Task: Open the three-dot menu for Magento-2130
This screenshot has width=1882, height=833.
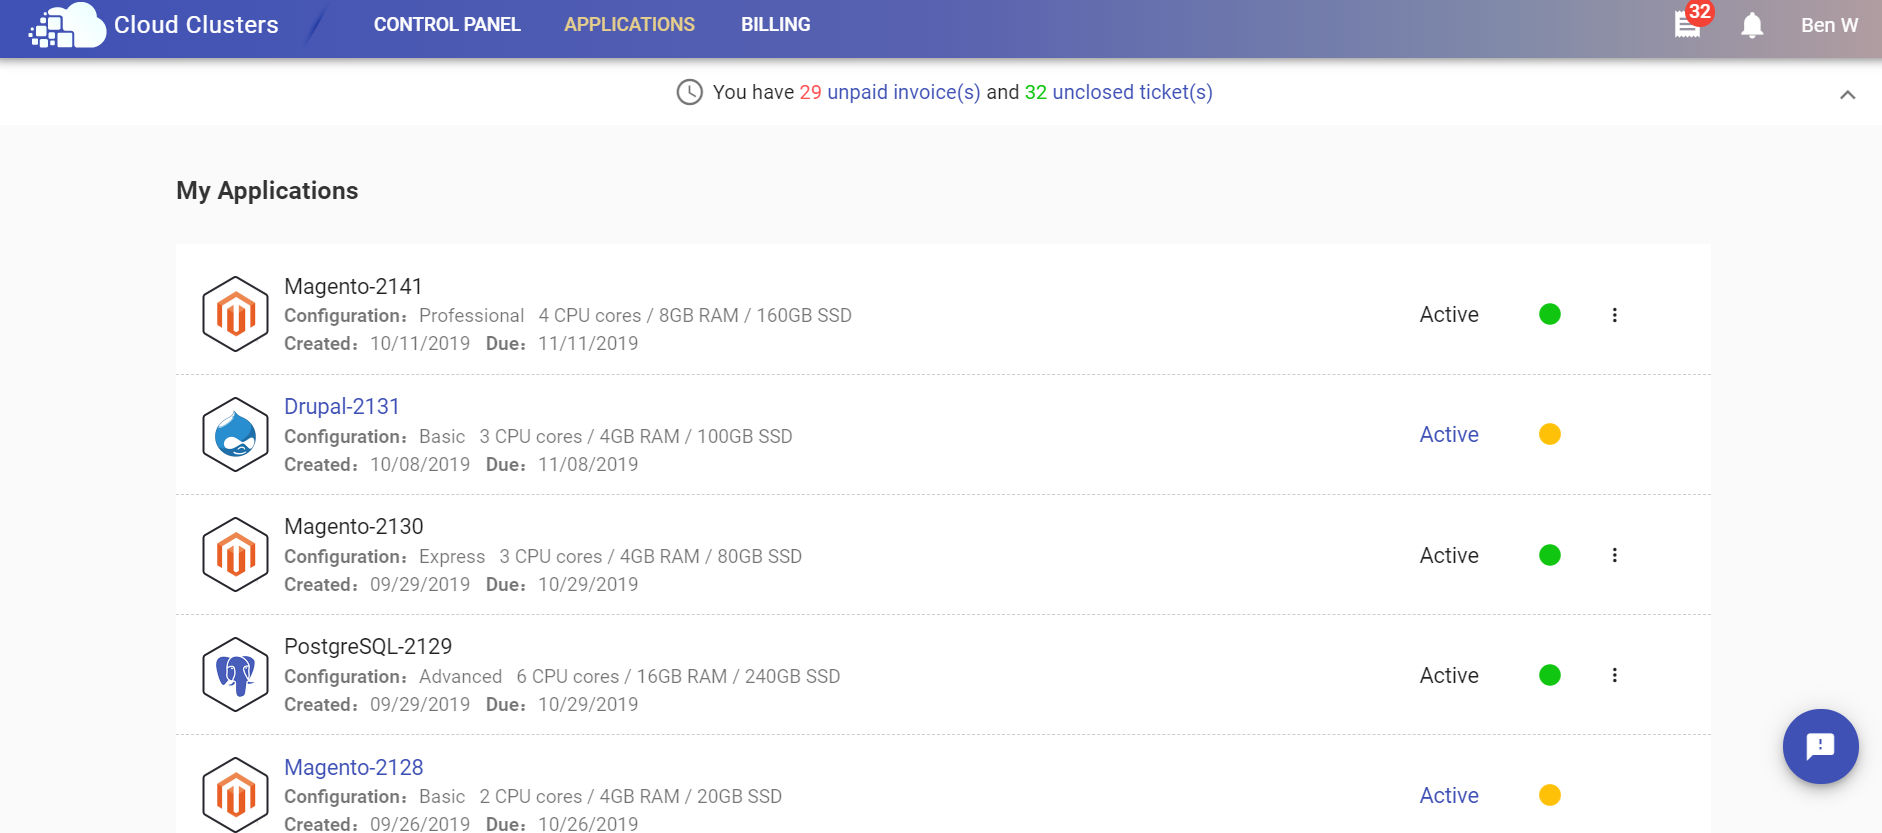Action: (x=1614, y=555)
